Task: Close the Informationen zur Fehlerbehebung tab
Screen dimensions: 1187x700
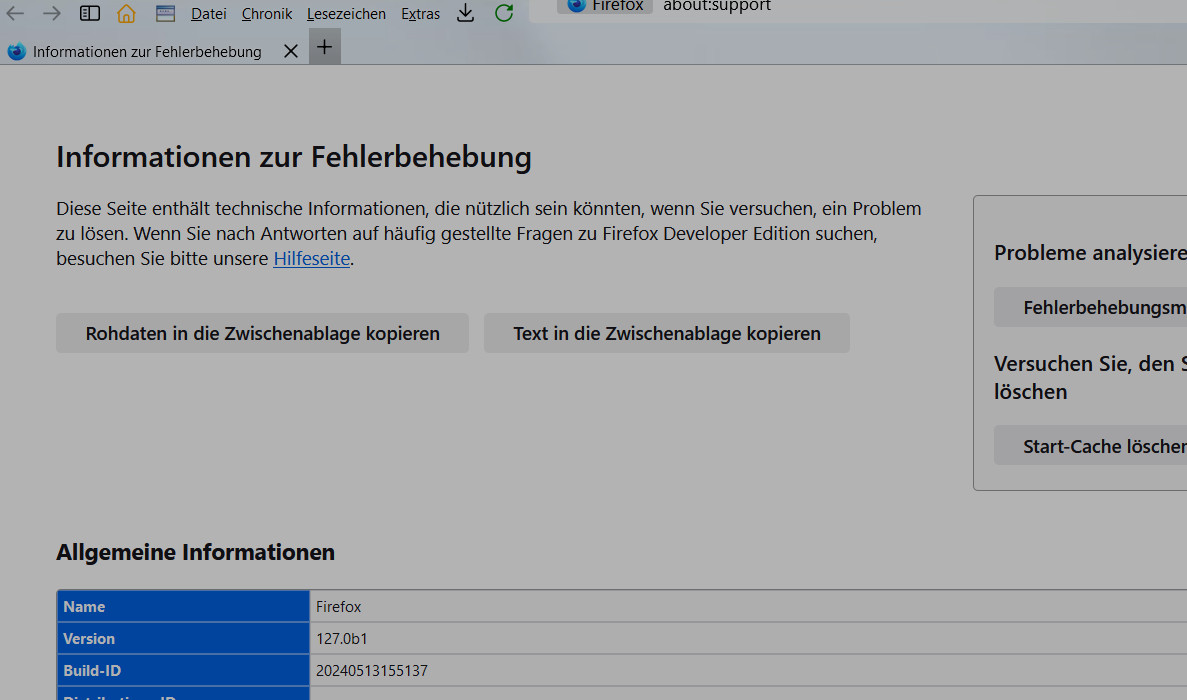Action: [x=291, y=51]
